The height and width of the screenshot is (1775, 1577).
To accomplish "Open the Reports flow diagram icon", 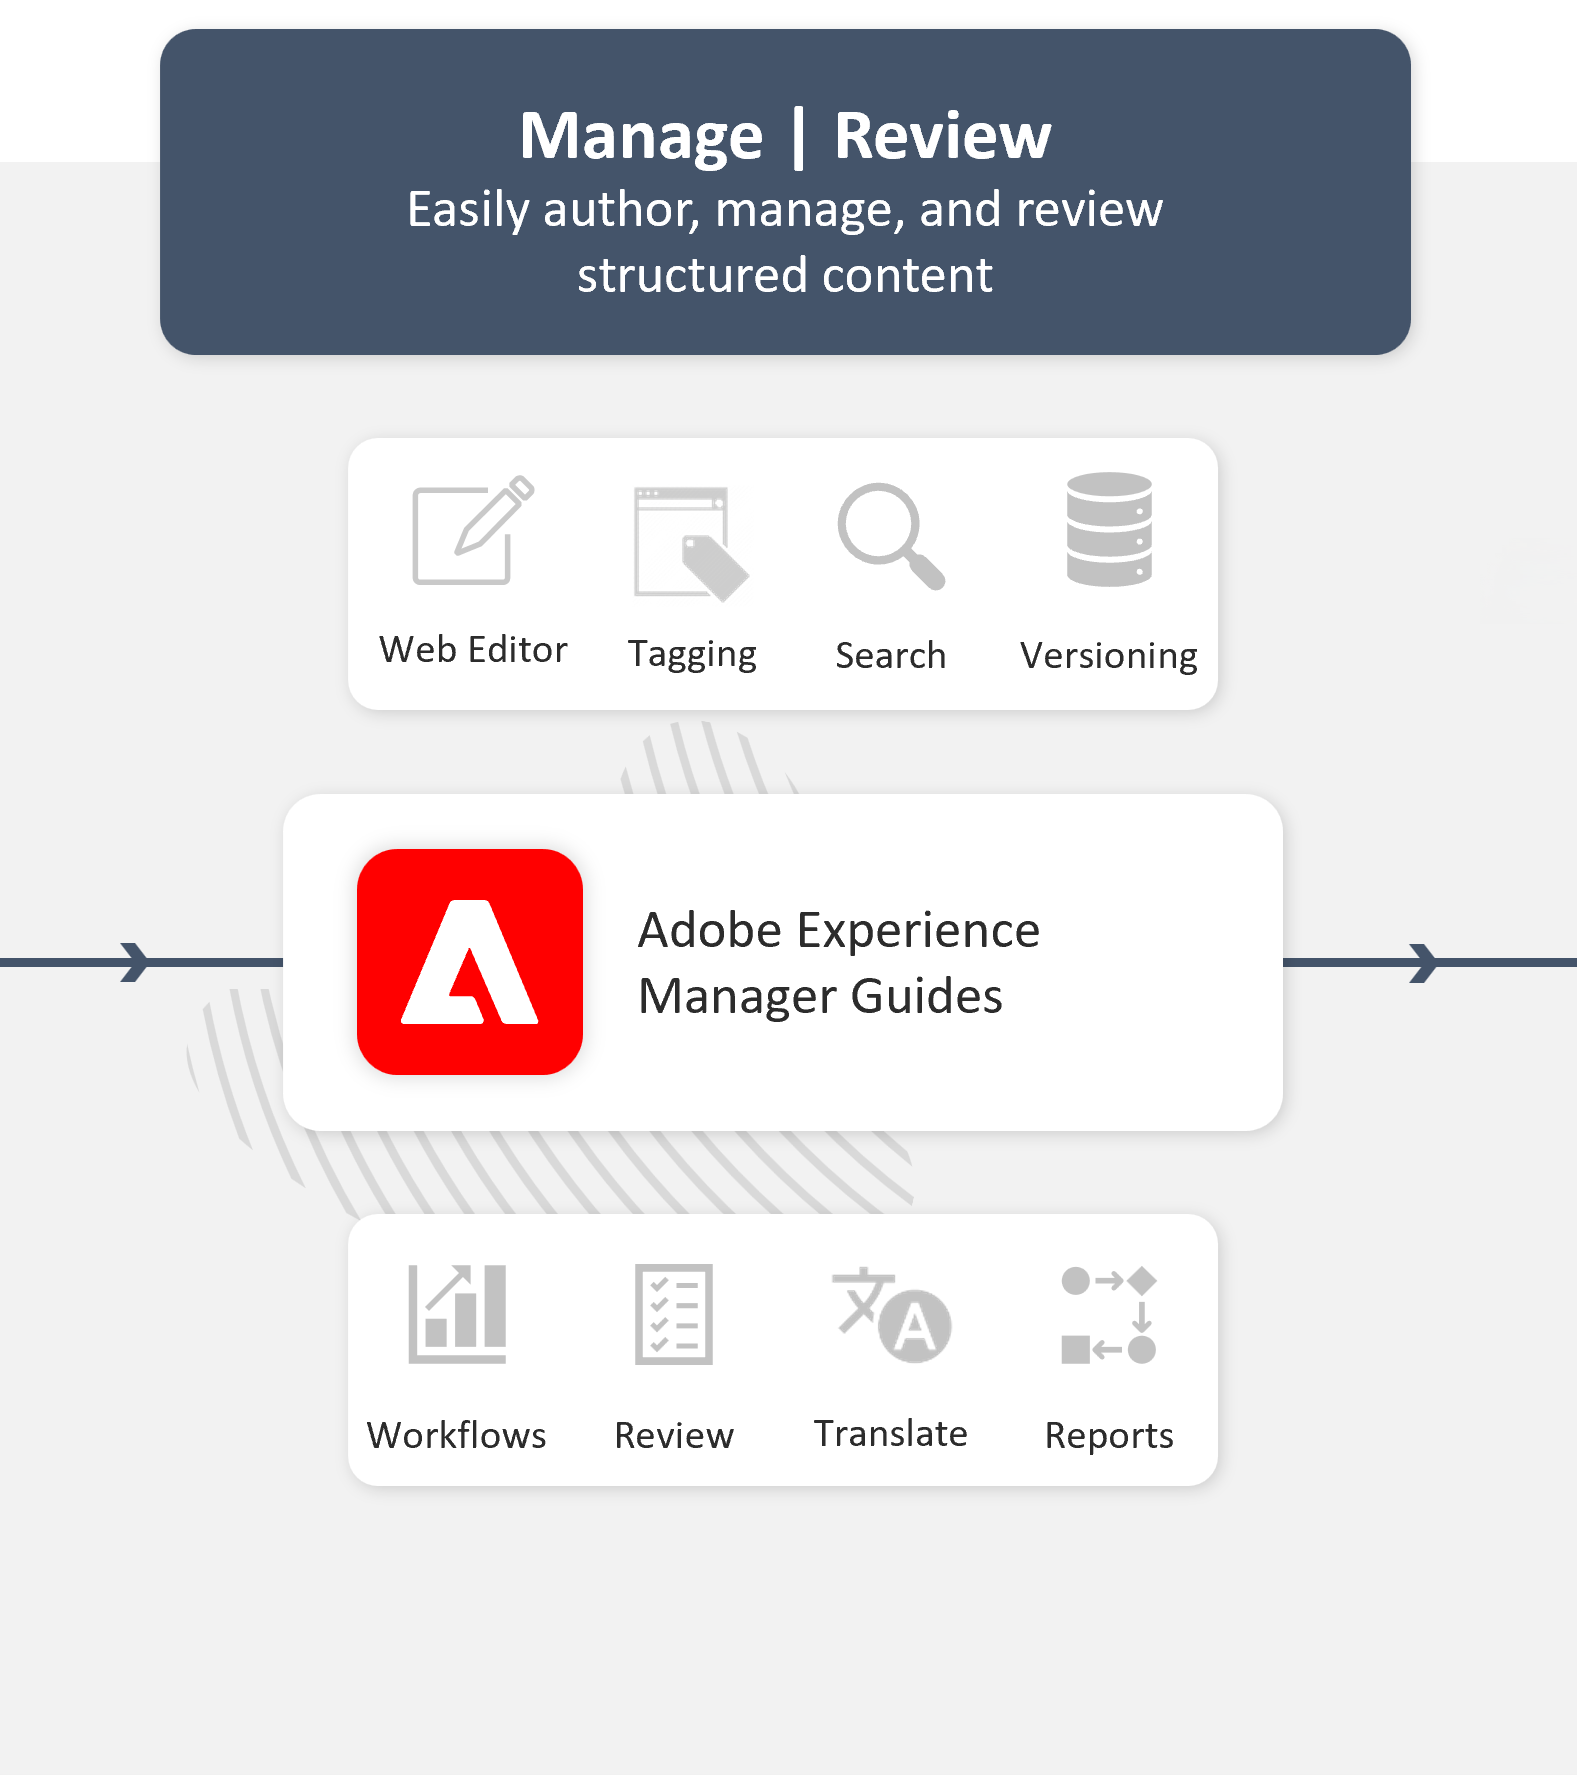I will [x=1109, y=1315].
